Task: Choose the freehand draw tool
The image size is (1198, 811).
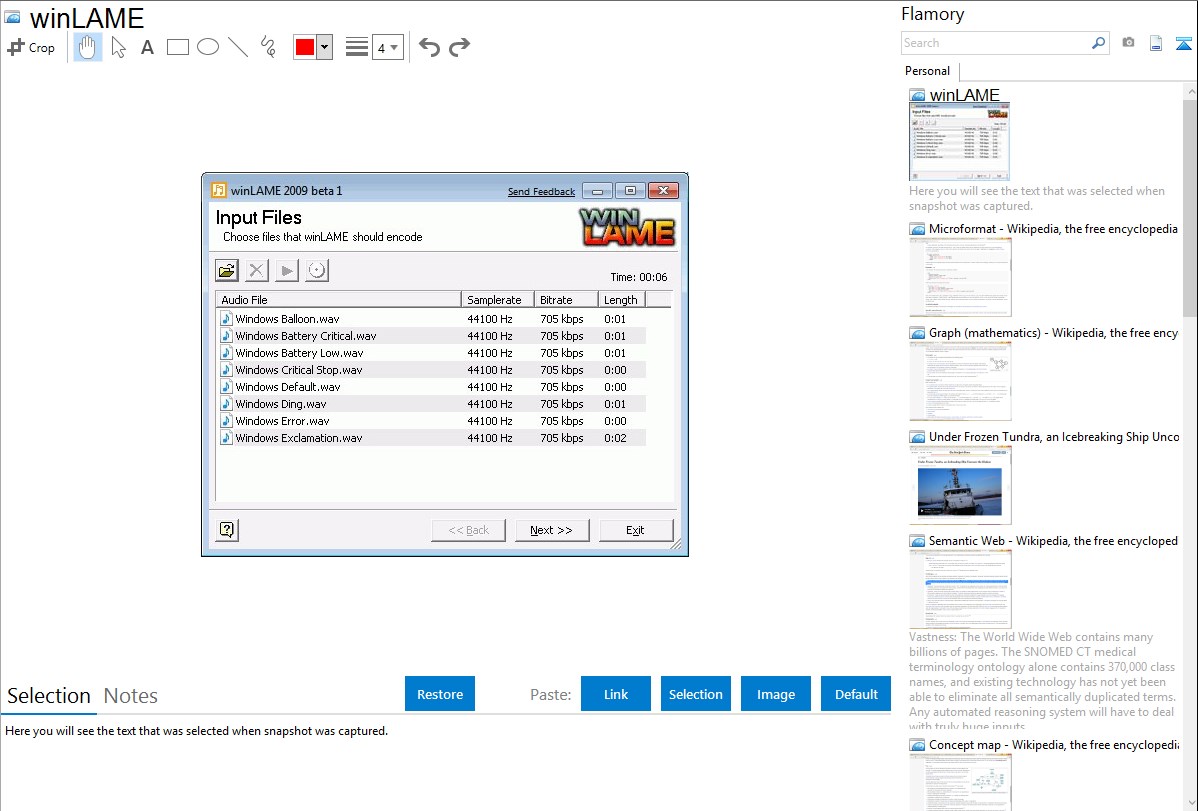Action: (x=268, y=47)
